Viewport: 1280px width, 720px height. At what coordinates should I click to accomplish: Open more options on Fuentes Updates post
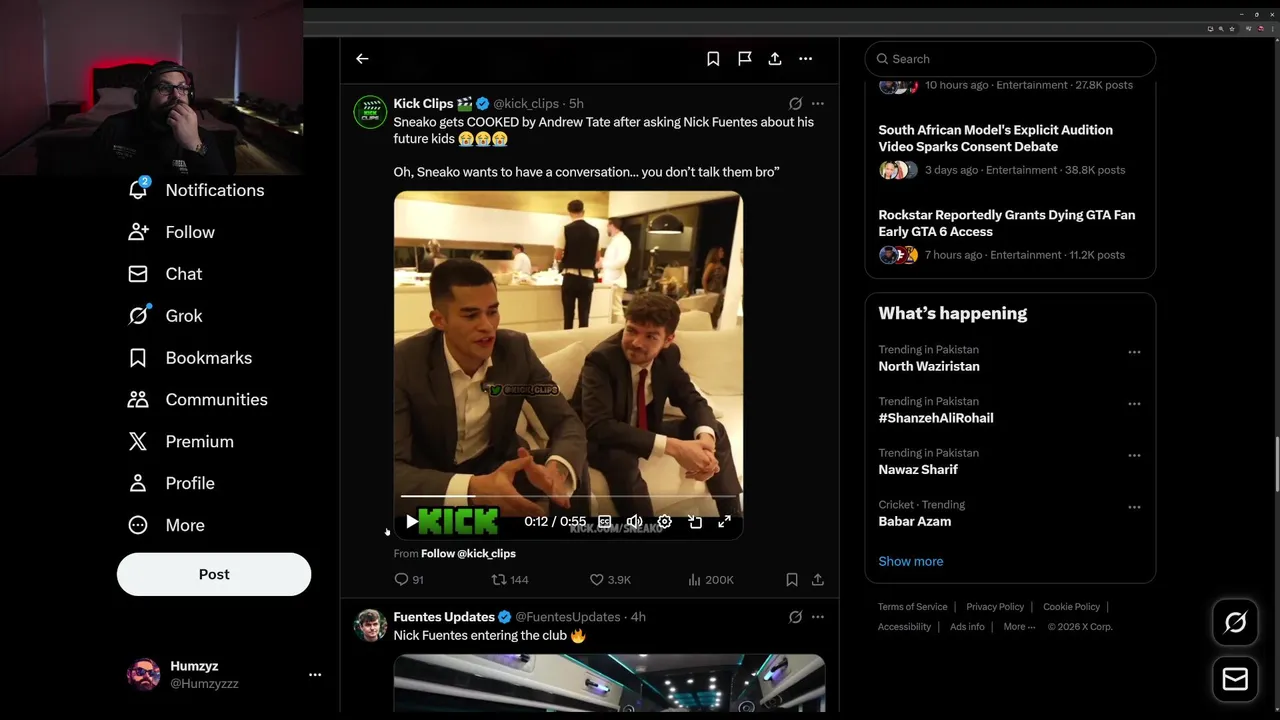[818, 617]
